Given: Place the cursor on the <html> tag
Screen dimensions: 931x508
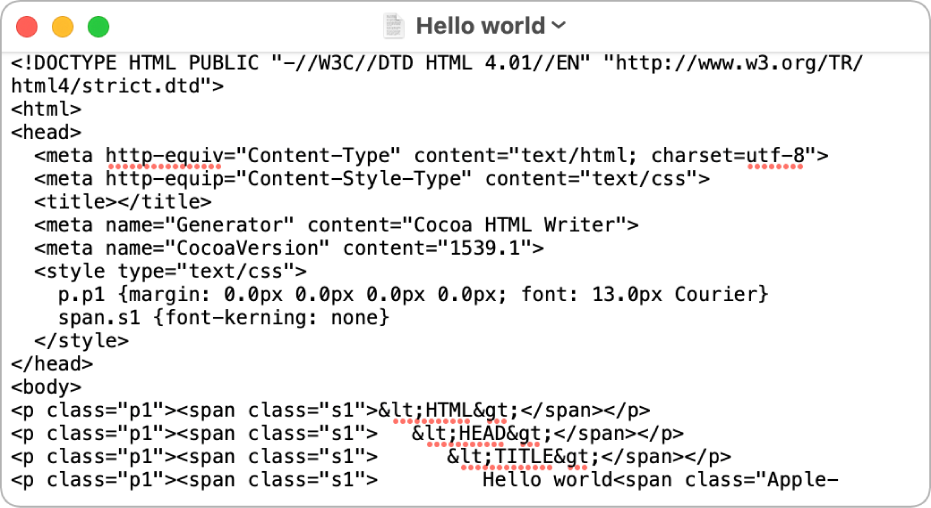Looking at the screenshot, I should pos(46,109).
